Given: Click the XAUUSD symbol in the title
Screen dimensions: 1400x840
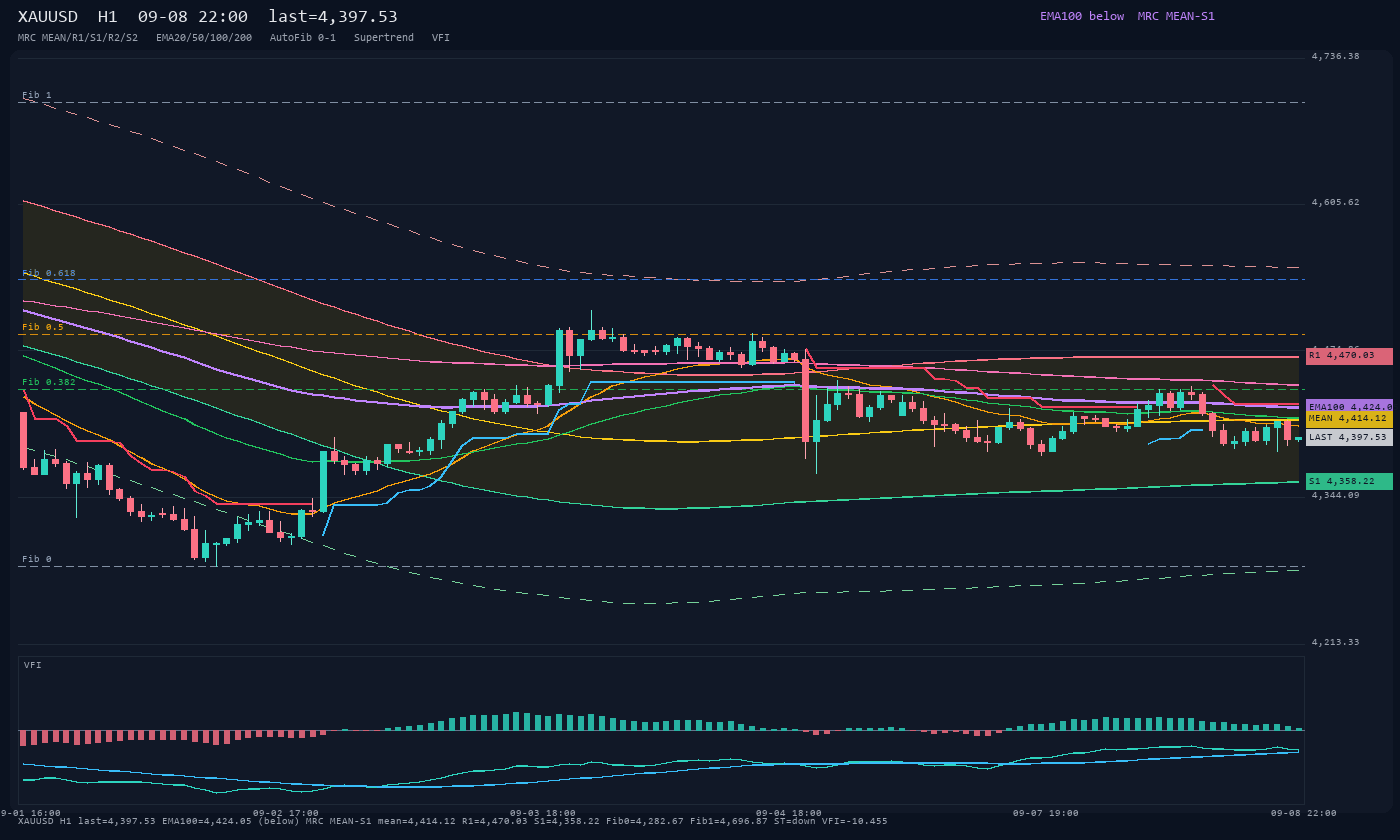Looking at the screenshot, I should coord(49,17).
